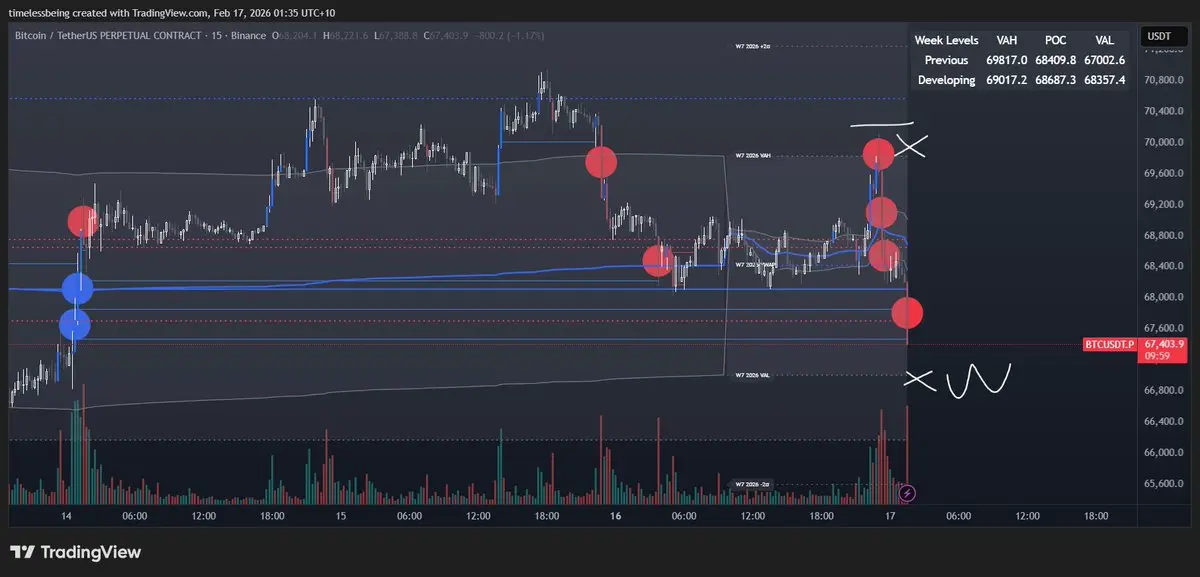Image resolution: width=1200 pixels, height=577 pixels.
Task: Click the Week Levels table header
Action: coord(946,40)
